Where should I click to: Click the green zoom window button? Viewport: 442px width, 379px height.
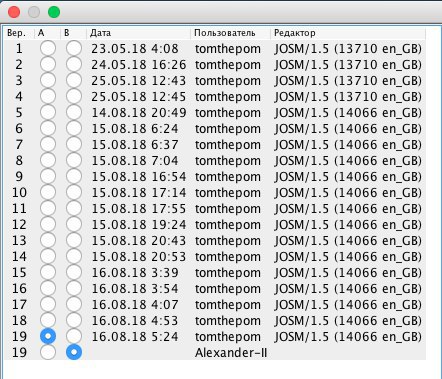(54, 12)
